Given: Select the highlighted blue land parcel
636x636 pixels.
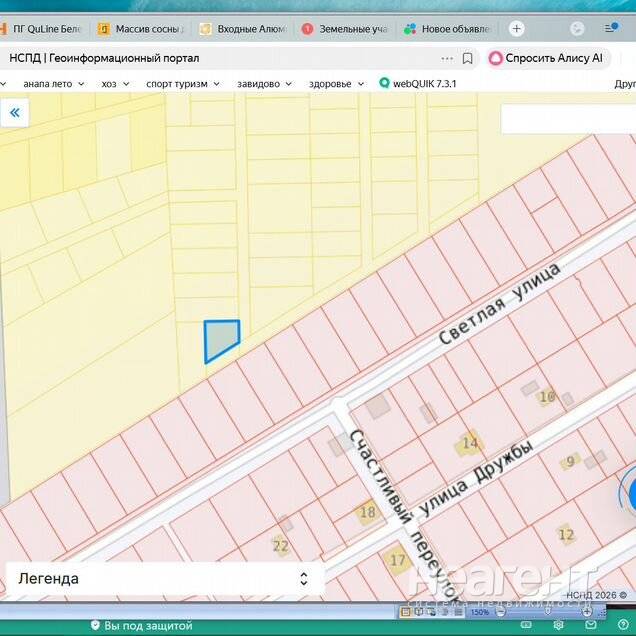Looking at the screenshot, I should point(219,339).
